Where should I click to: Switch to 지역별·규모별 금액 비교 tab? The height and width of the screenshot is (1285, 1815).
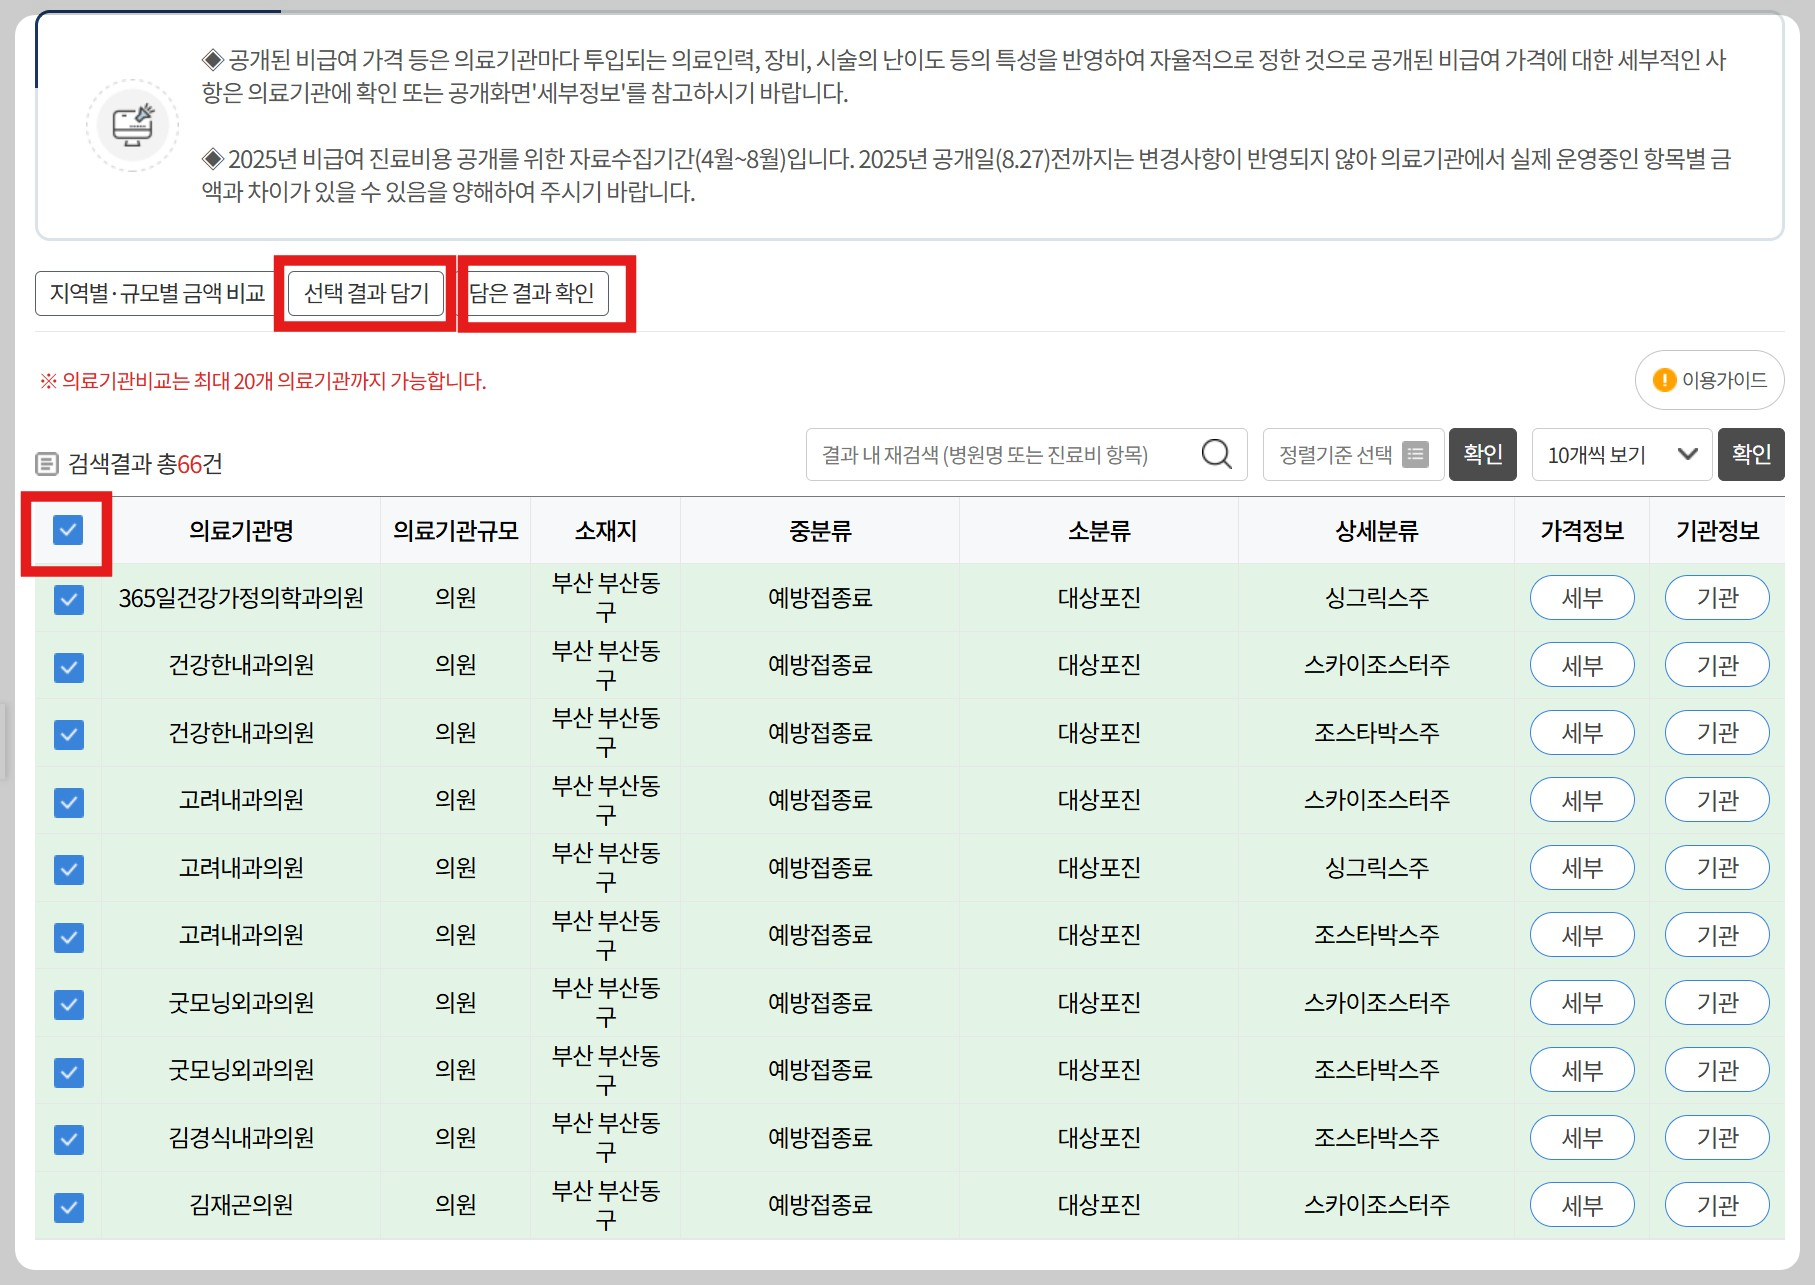click(154, 293)
